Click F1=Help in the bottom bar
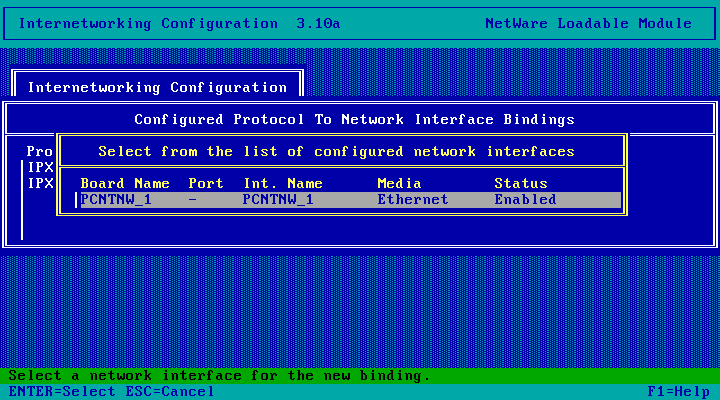The width and height of the screenshot is (720, 400). pos(679,392)
